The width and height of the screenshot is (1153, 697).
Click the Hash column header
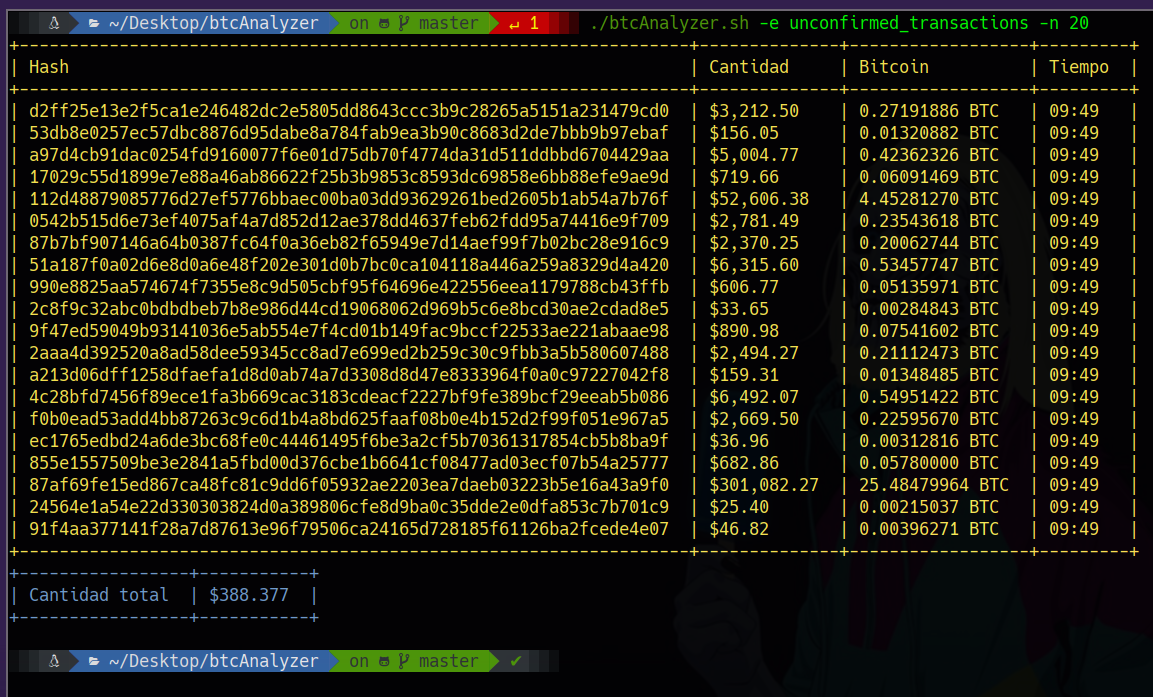(x=49, y=67)
